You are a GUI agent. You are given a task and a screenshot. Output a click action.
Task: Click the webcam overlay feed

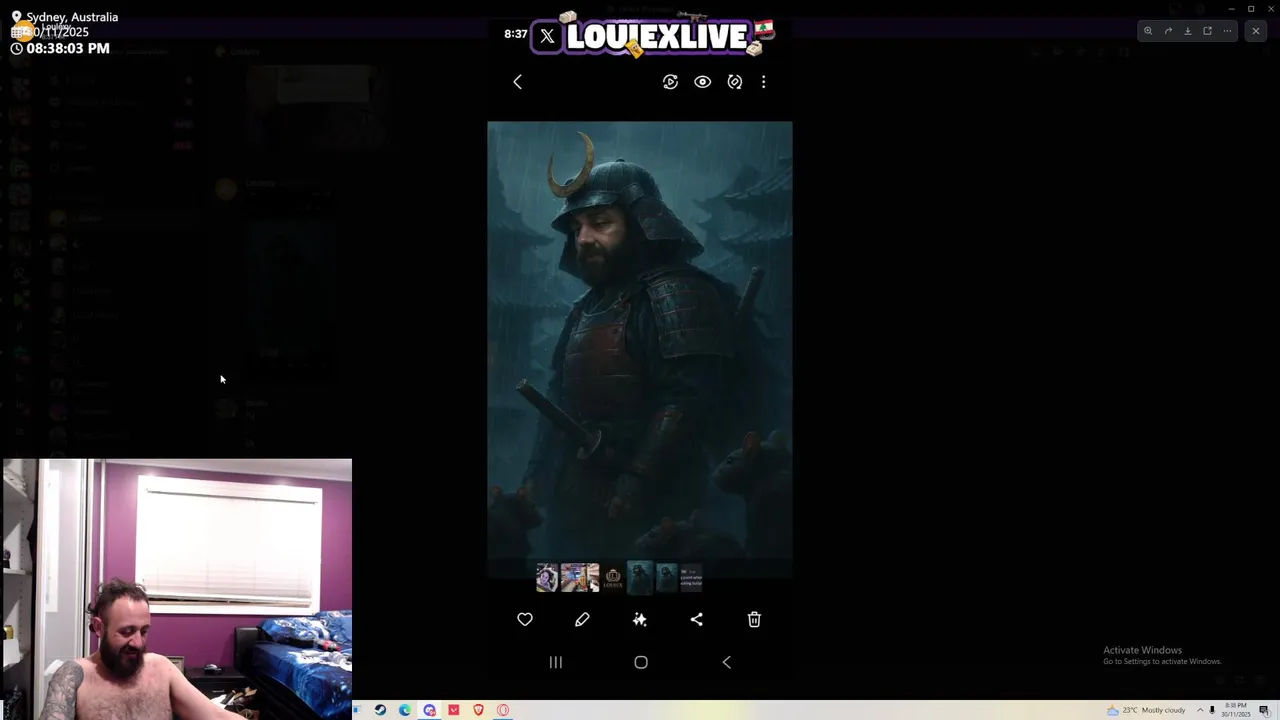click(x=177, y=589)
